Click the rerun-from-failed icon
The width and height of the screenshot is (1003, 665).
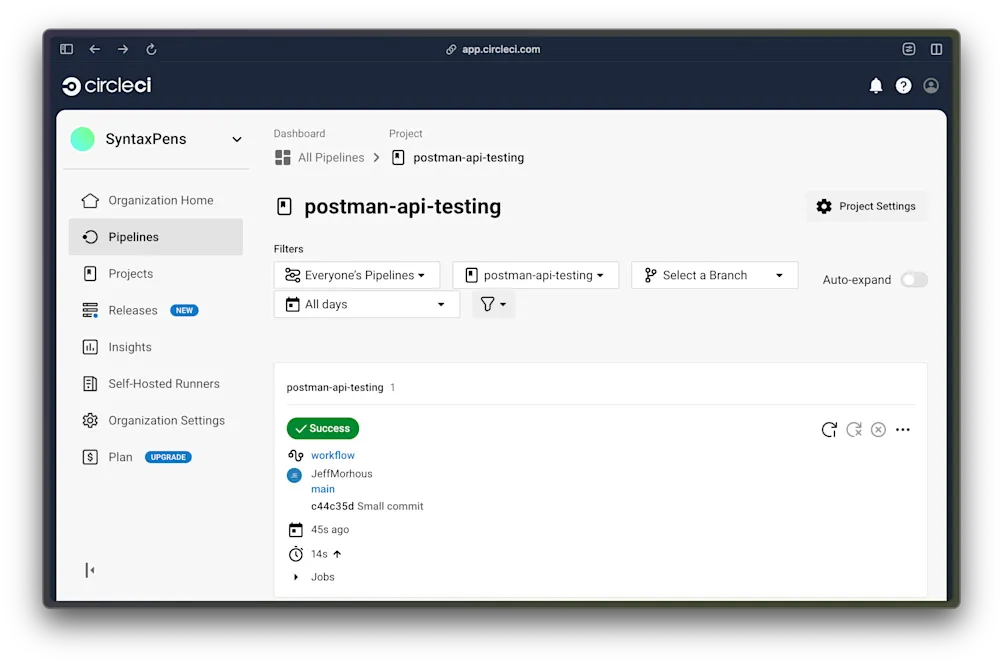pyautogui.click(x=854, y=429)
